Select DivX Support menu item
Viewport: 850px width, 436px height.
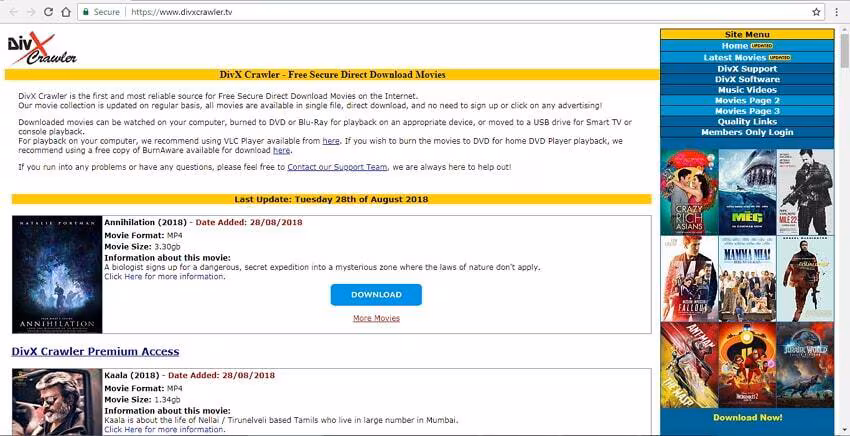(747, 69)
